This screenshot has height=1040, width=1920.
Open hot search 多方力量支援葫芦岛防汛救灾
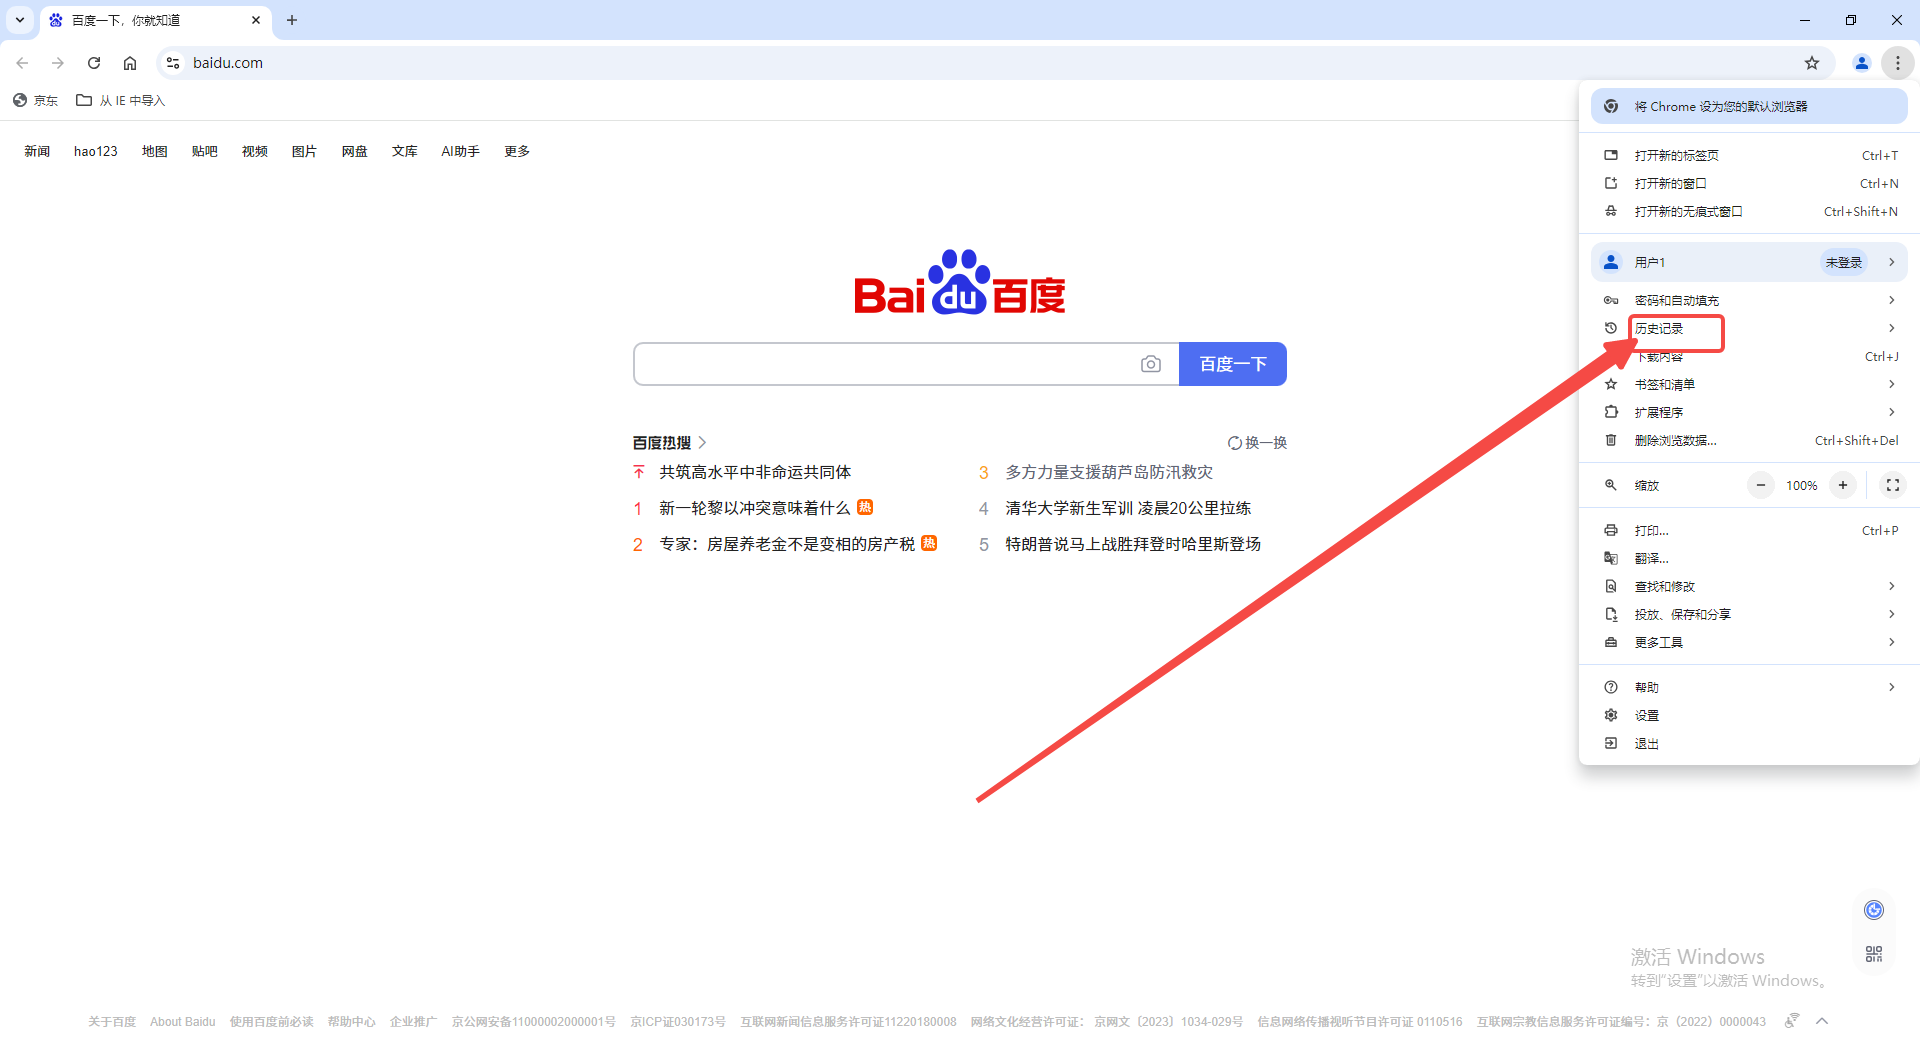point(1109,472)
